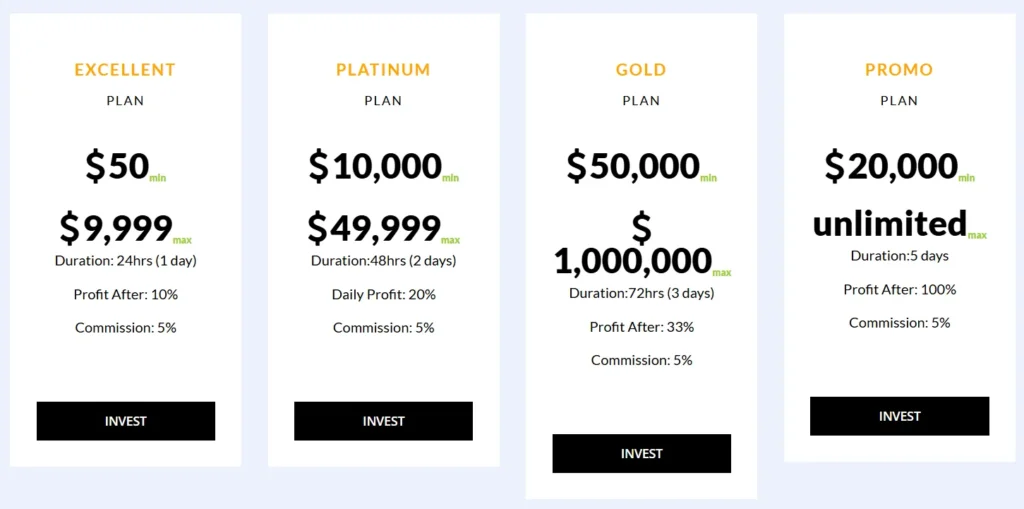Choose INVEST on the Gold plan

pos(641,453)
